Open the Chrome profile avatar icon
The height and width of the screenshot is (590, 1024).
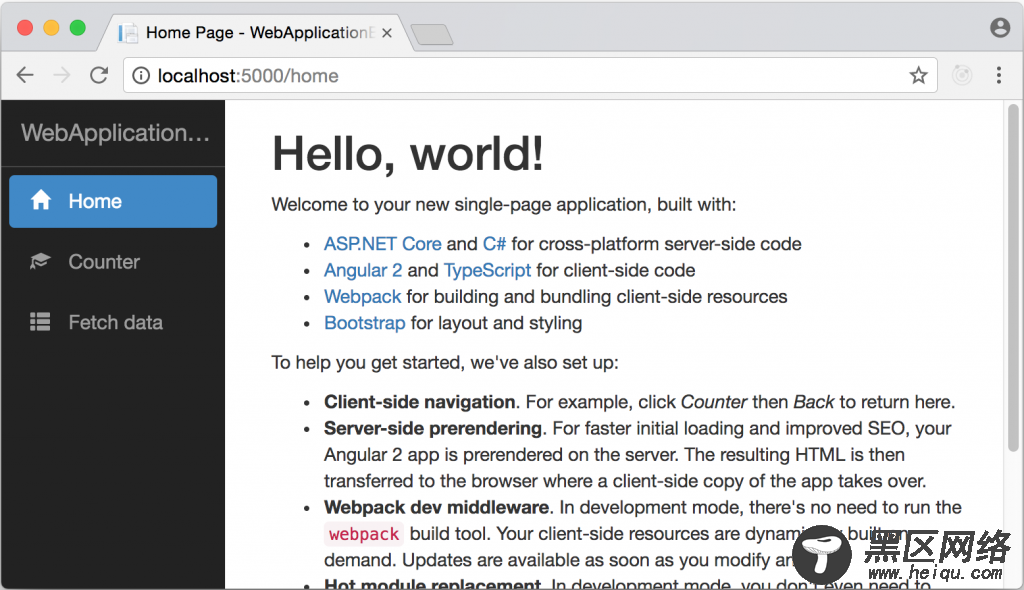(1000, 27)
